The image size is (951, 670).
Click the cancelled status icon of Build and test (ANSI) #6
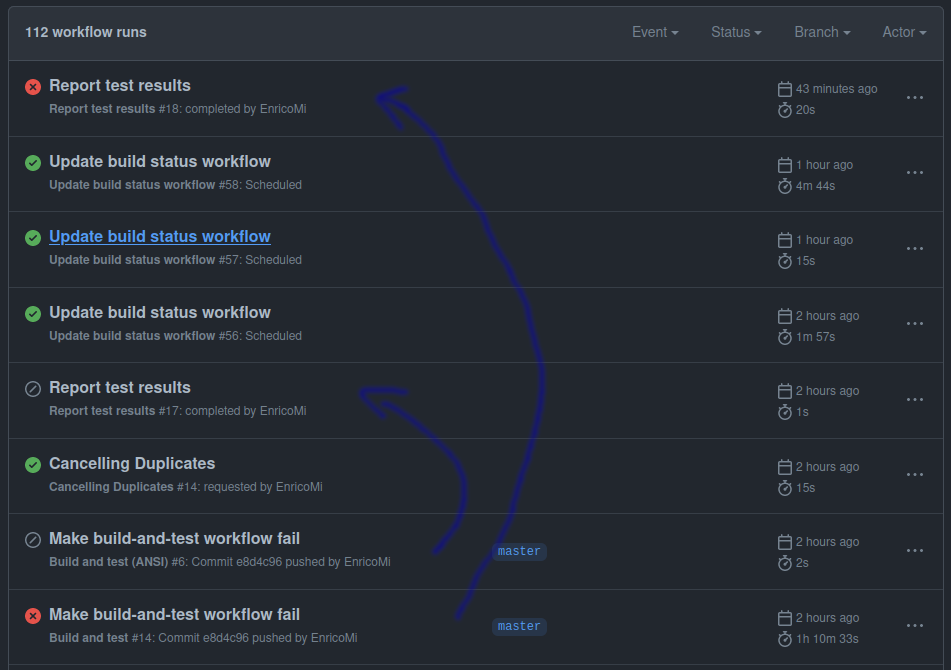(x=33, y=540)
